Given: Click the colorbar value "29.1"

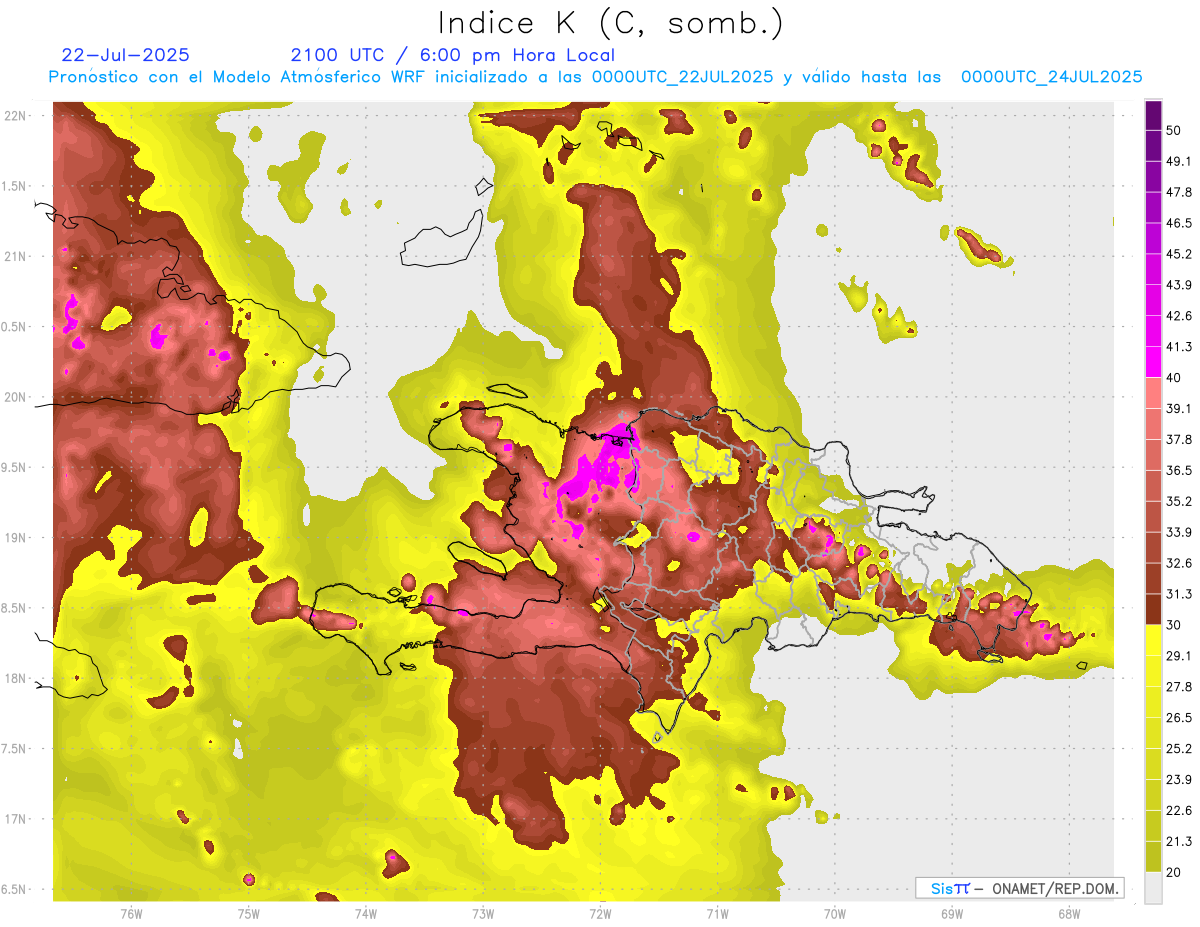Looking at the screenshot, I should click(1179, 656).
